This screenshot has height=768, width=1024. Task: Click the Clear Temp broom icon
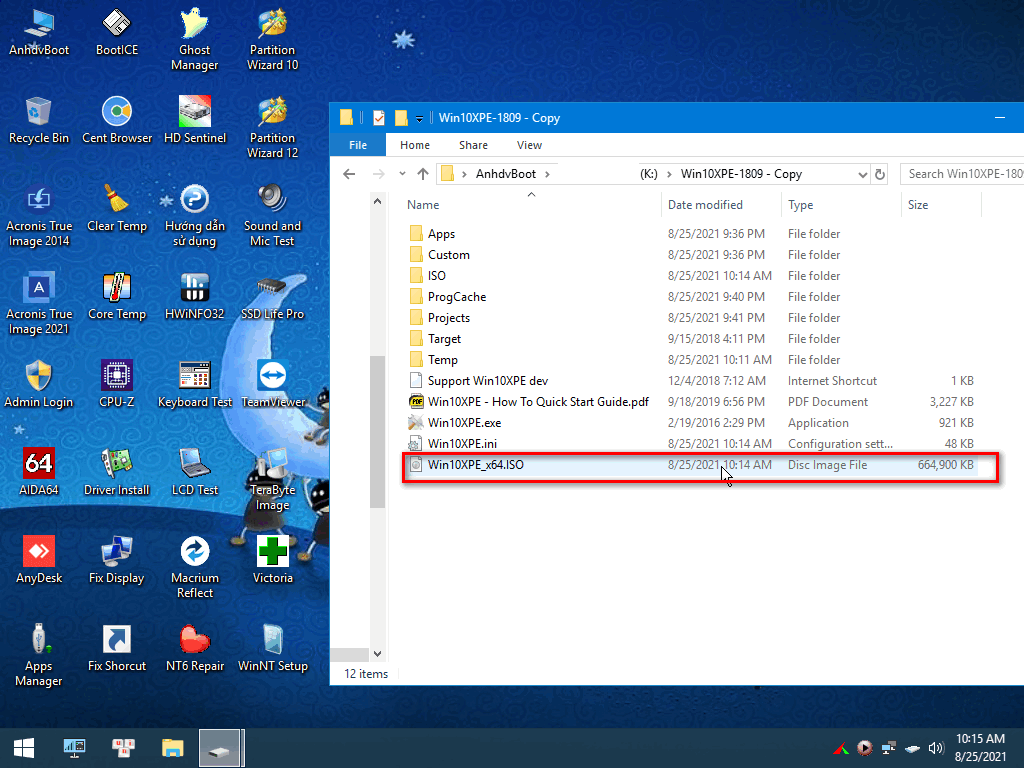117,209
